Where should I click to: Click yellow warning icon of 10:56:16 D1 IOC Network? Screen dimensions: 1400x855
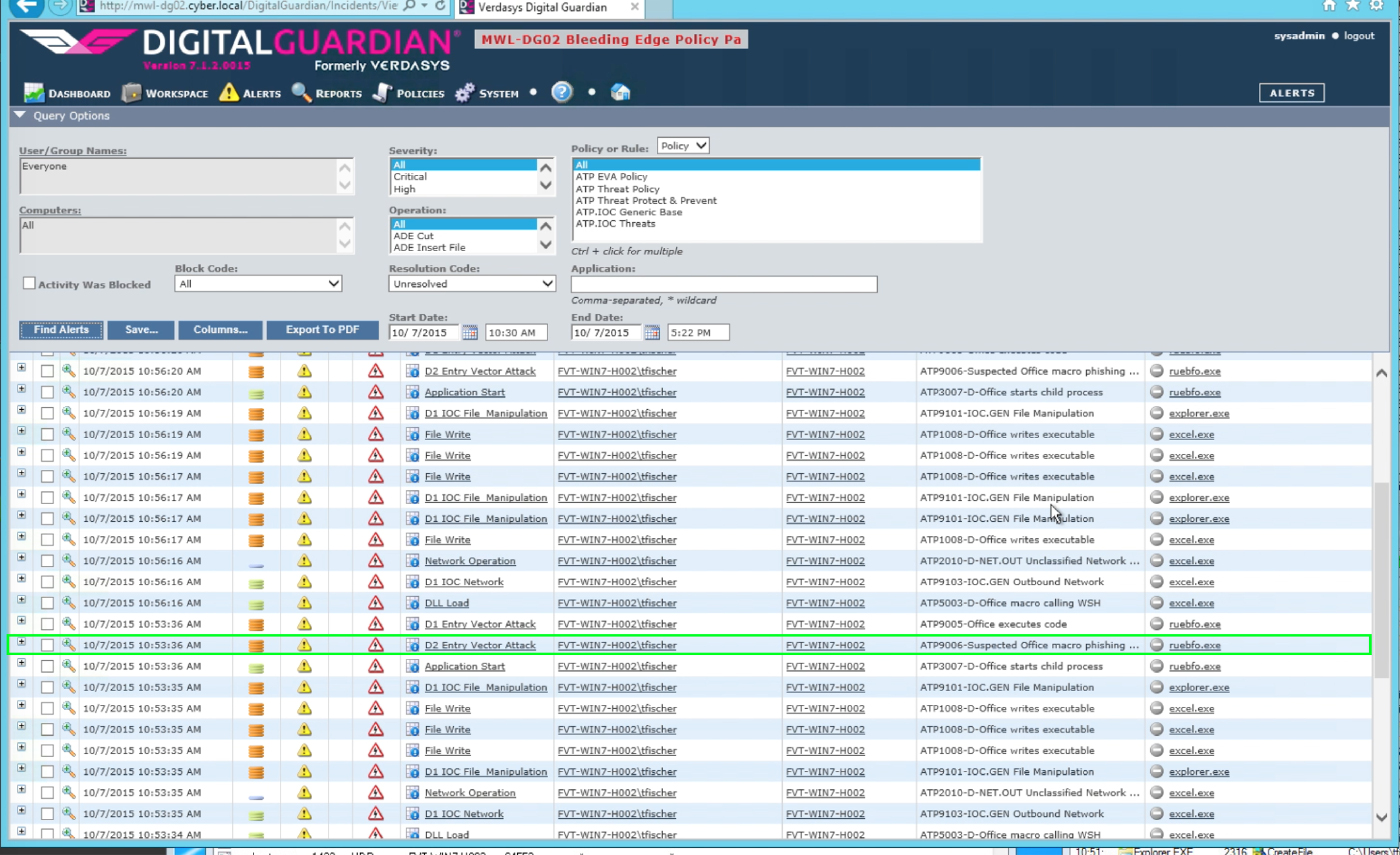(x=304, y=582)
